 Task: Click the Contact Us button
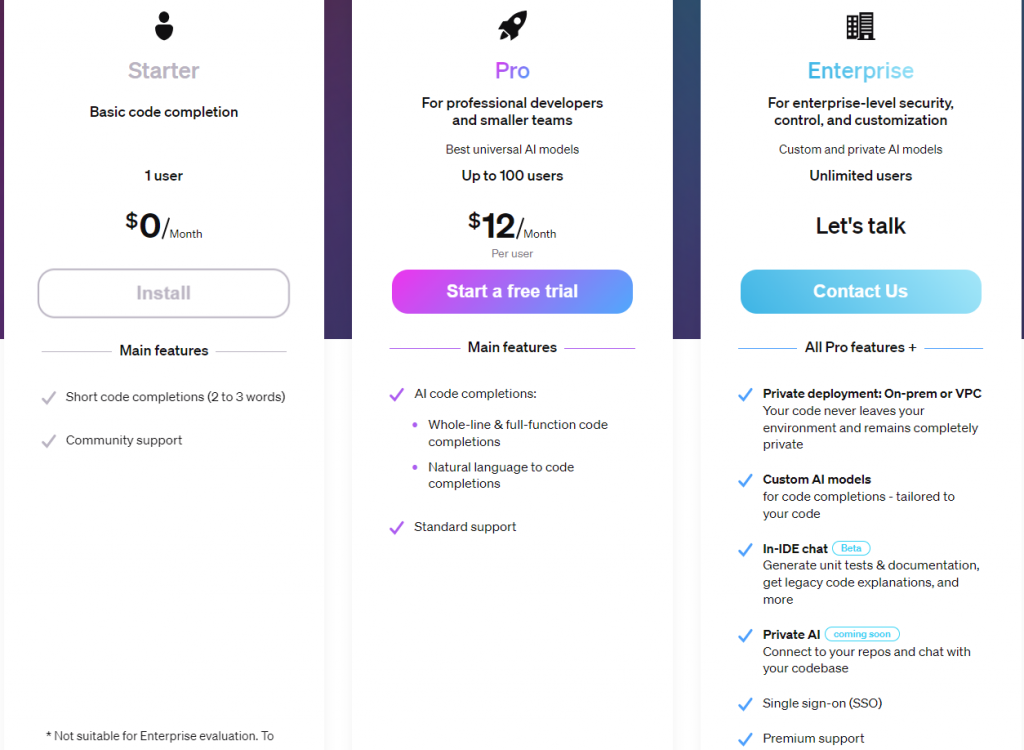pos(860,291)
